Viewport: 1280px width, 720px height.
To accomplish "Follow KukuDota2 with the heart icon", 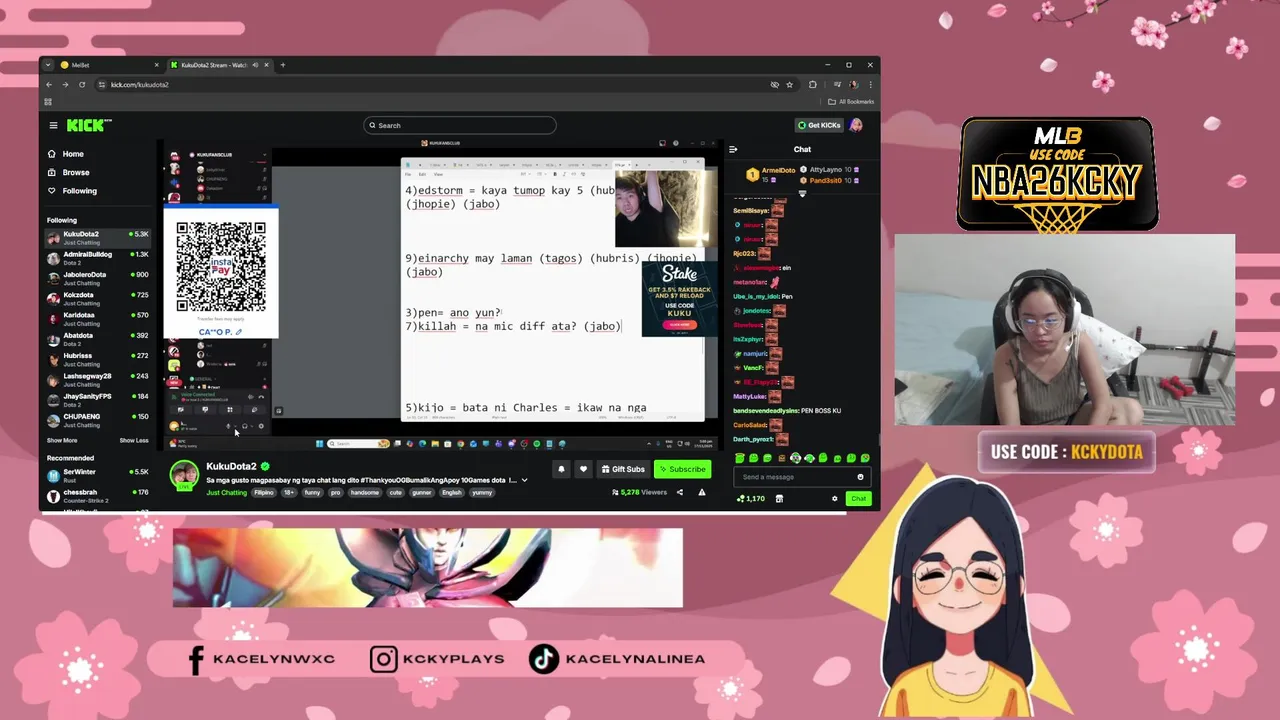I will pyautogui.click(x=583, y=469).
